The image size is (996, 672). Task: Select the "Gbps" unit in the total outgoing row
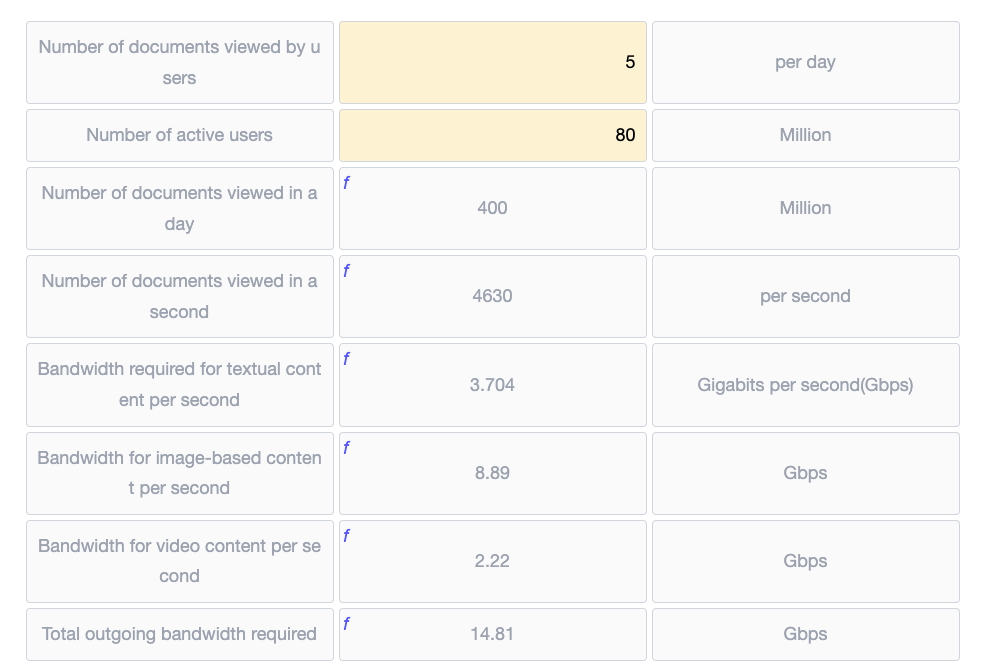[x=805, y=634]
